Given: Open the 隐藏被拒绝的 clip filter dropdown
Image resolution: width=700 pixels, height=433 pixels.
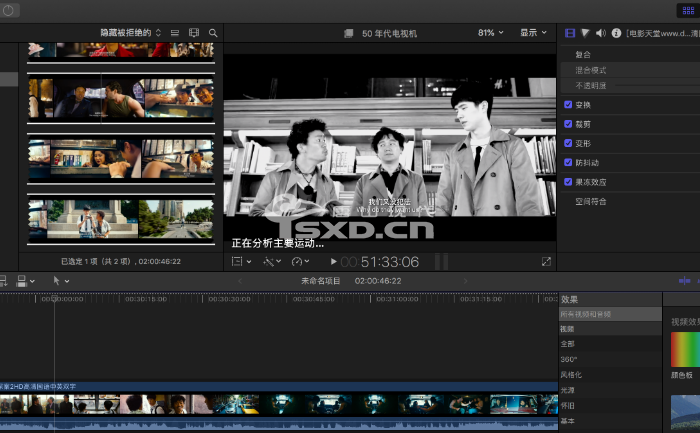Looking at the screenshot, I should 130,33.
